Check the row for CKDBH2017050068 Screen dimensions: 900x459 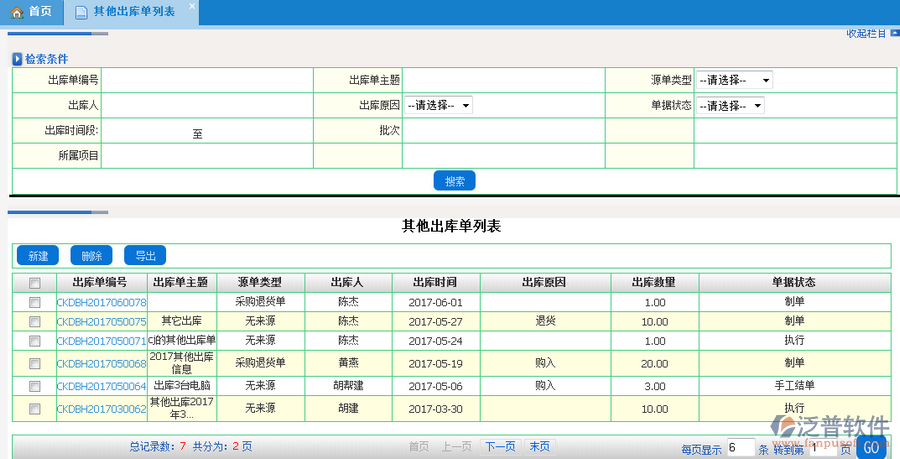[35, 363]
